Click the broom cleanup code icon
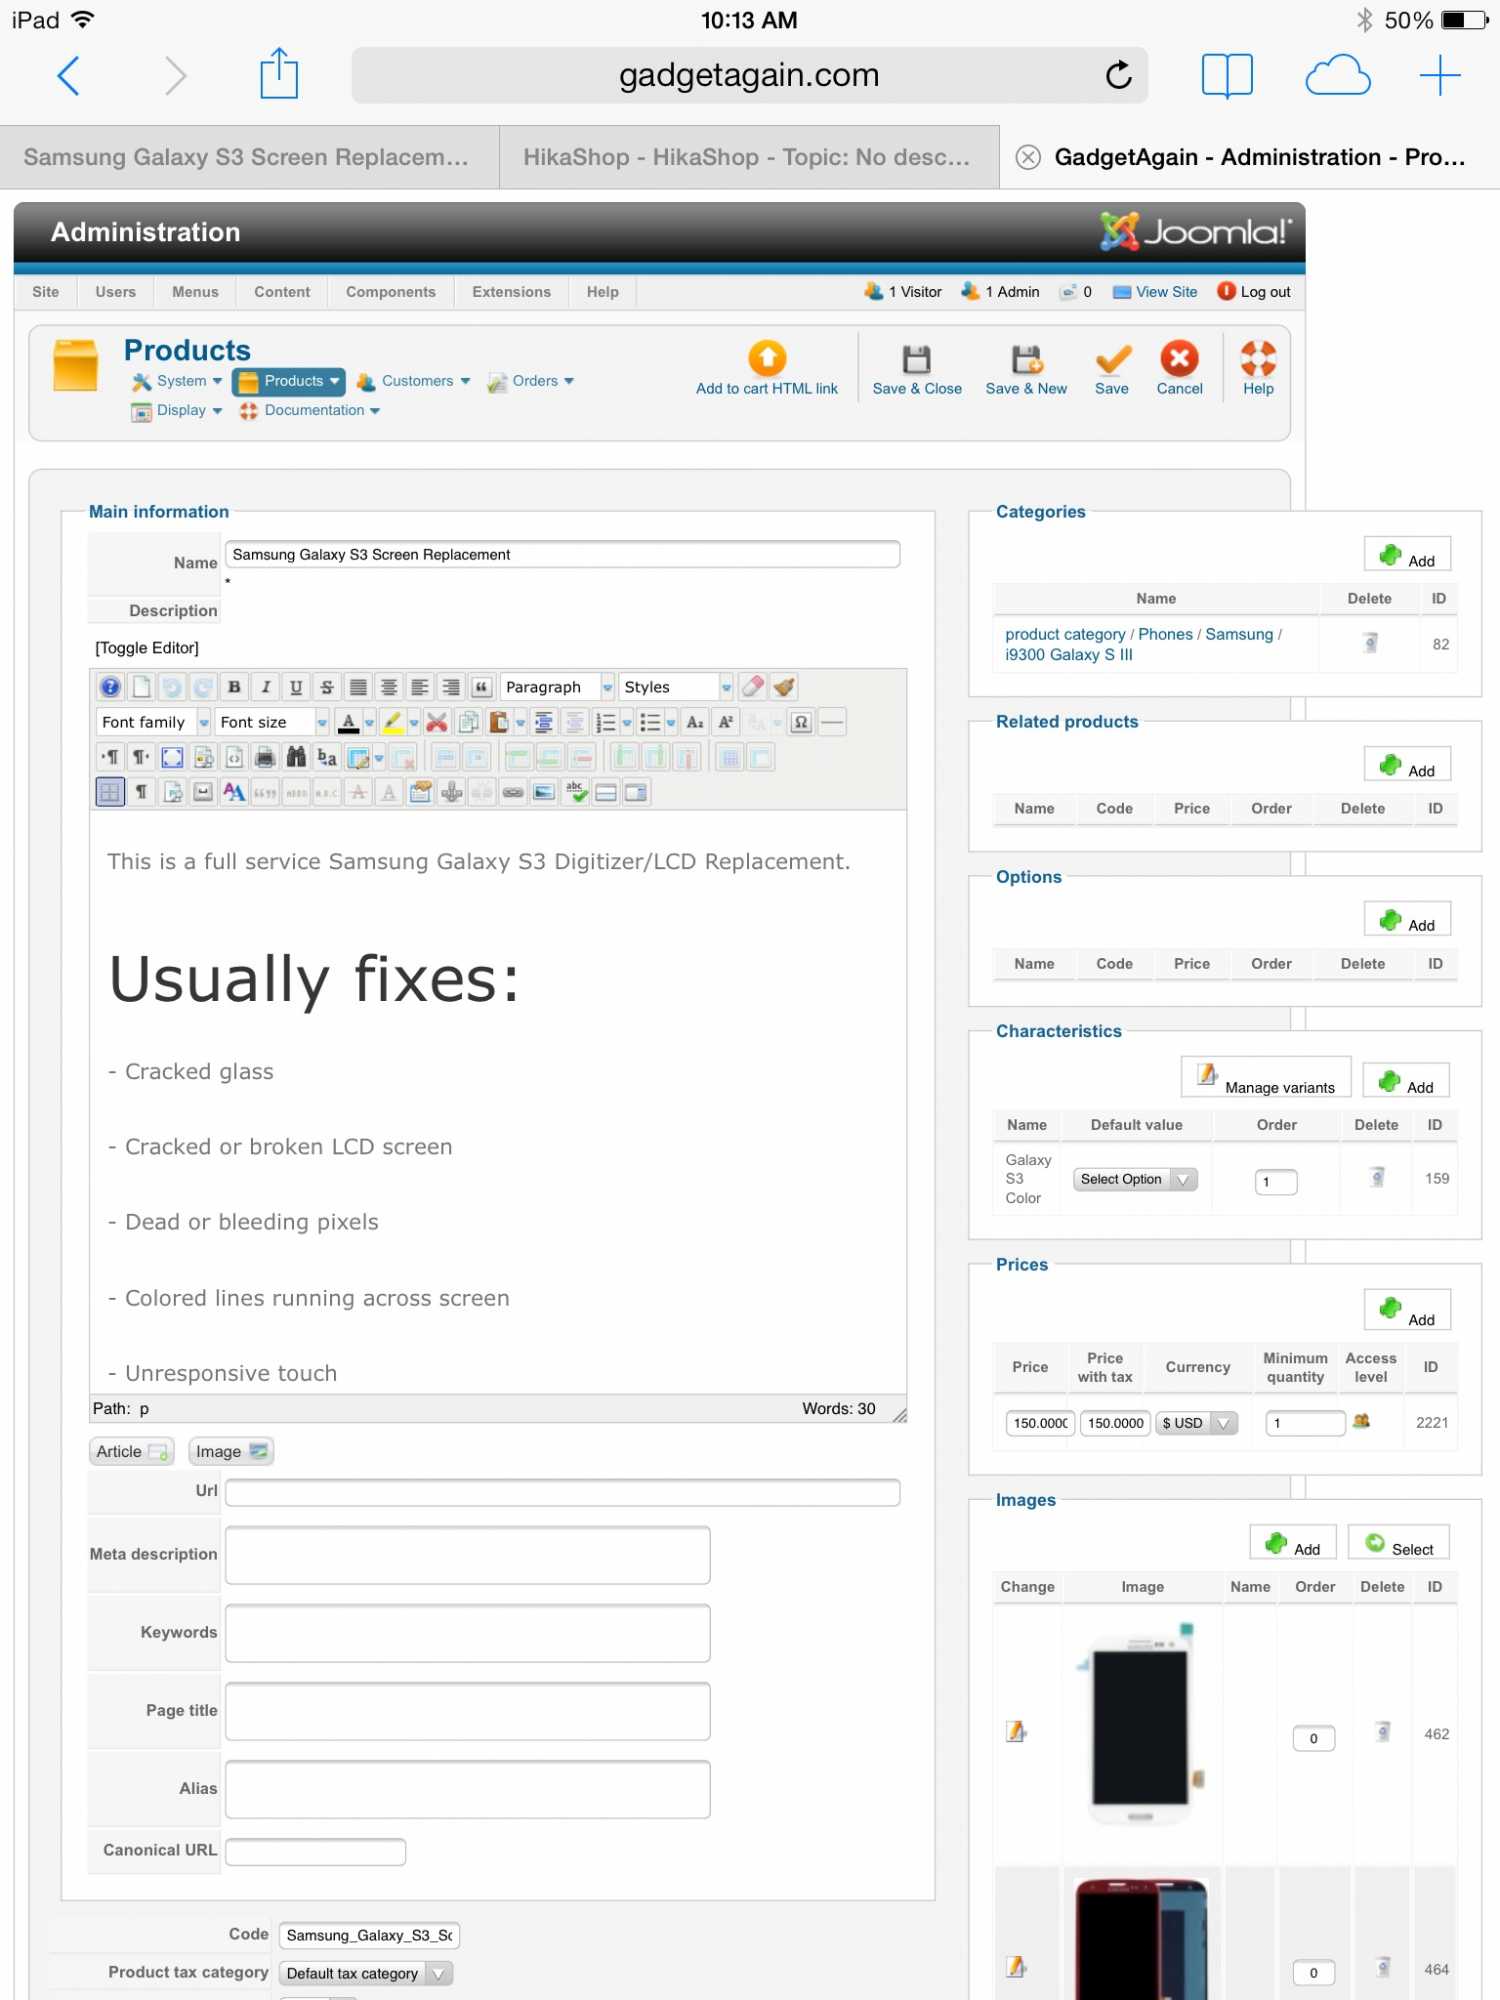Screen dimensions: 1500x2000 point(784,687)
